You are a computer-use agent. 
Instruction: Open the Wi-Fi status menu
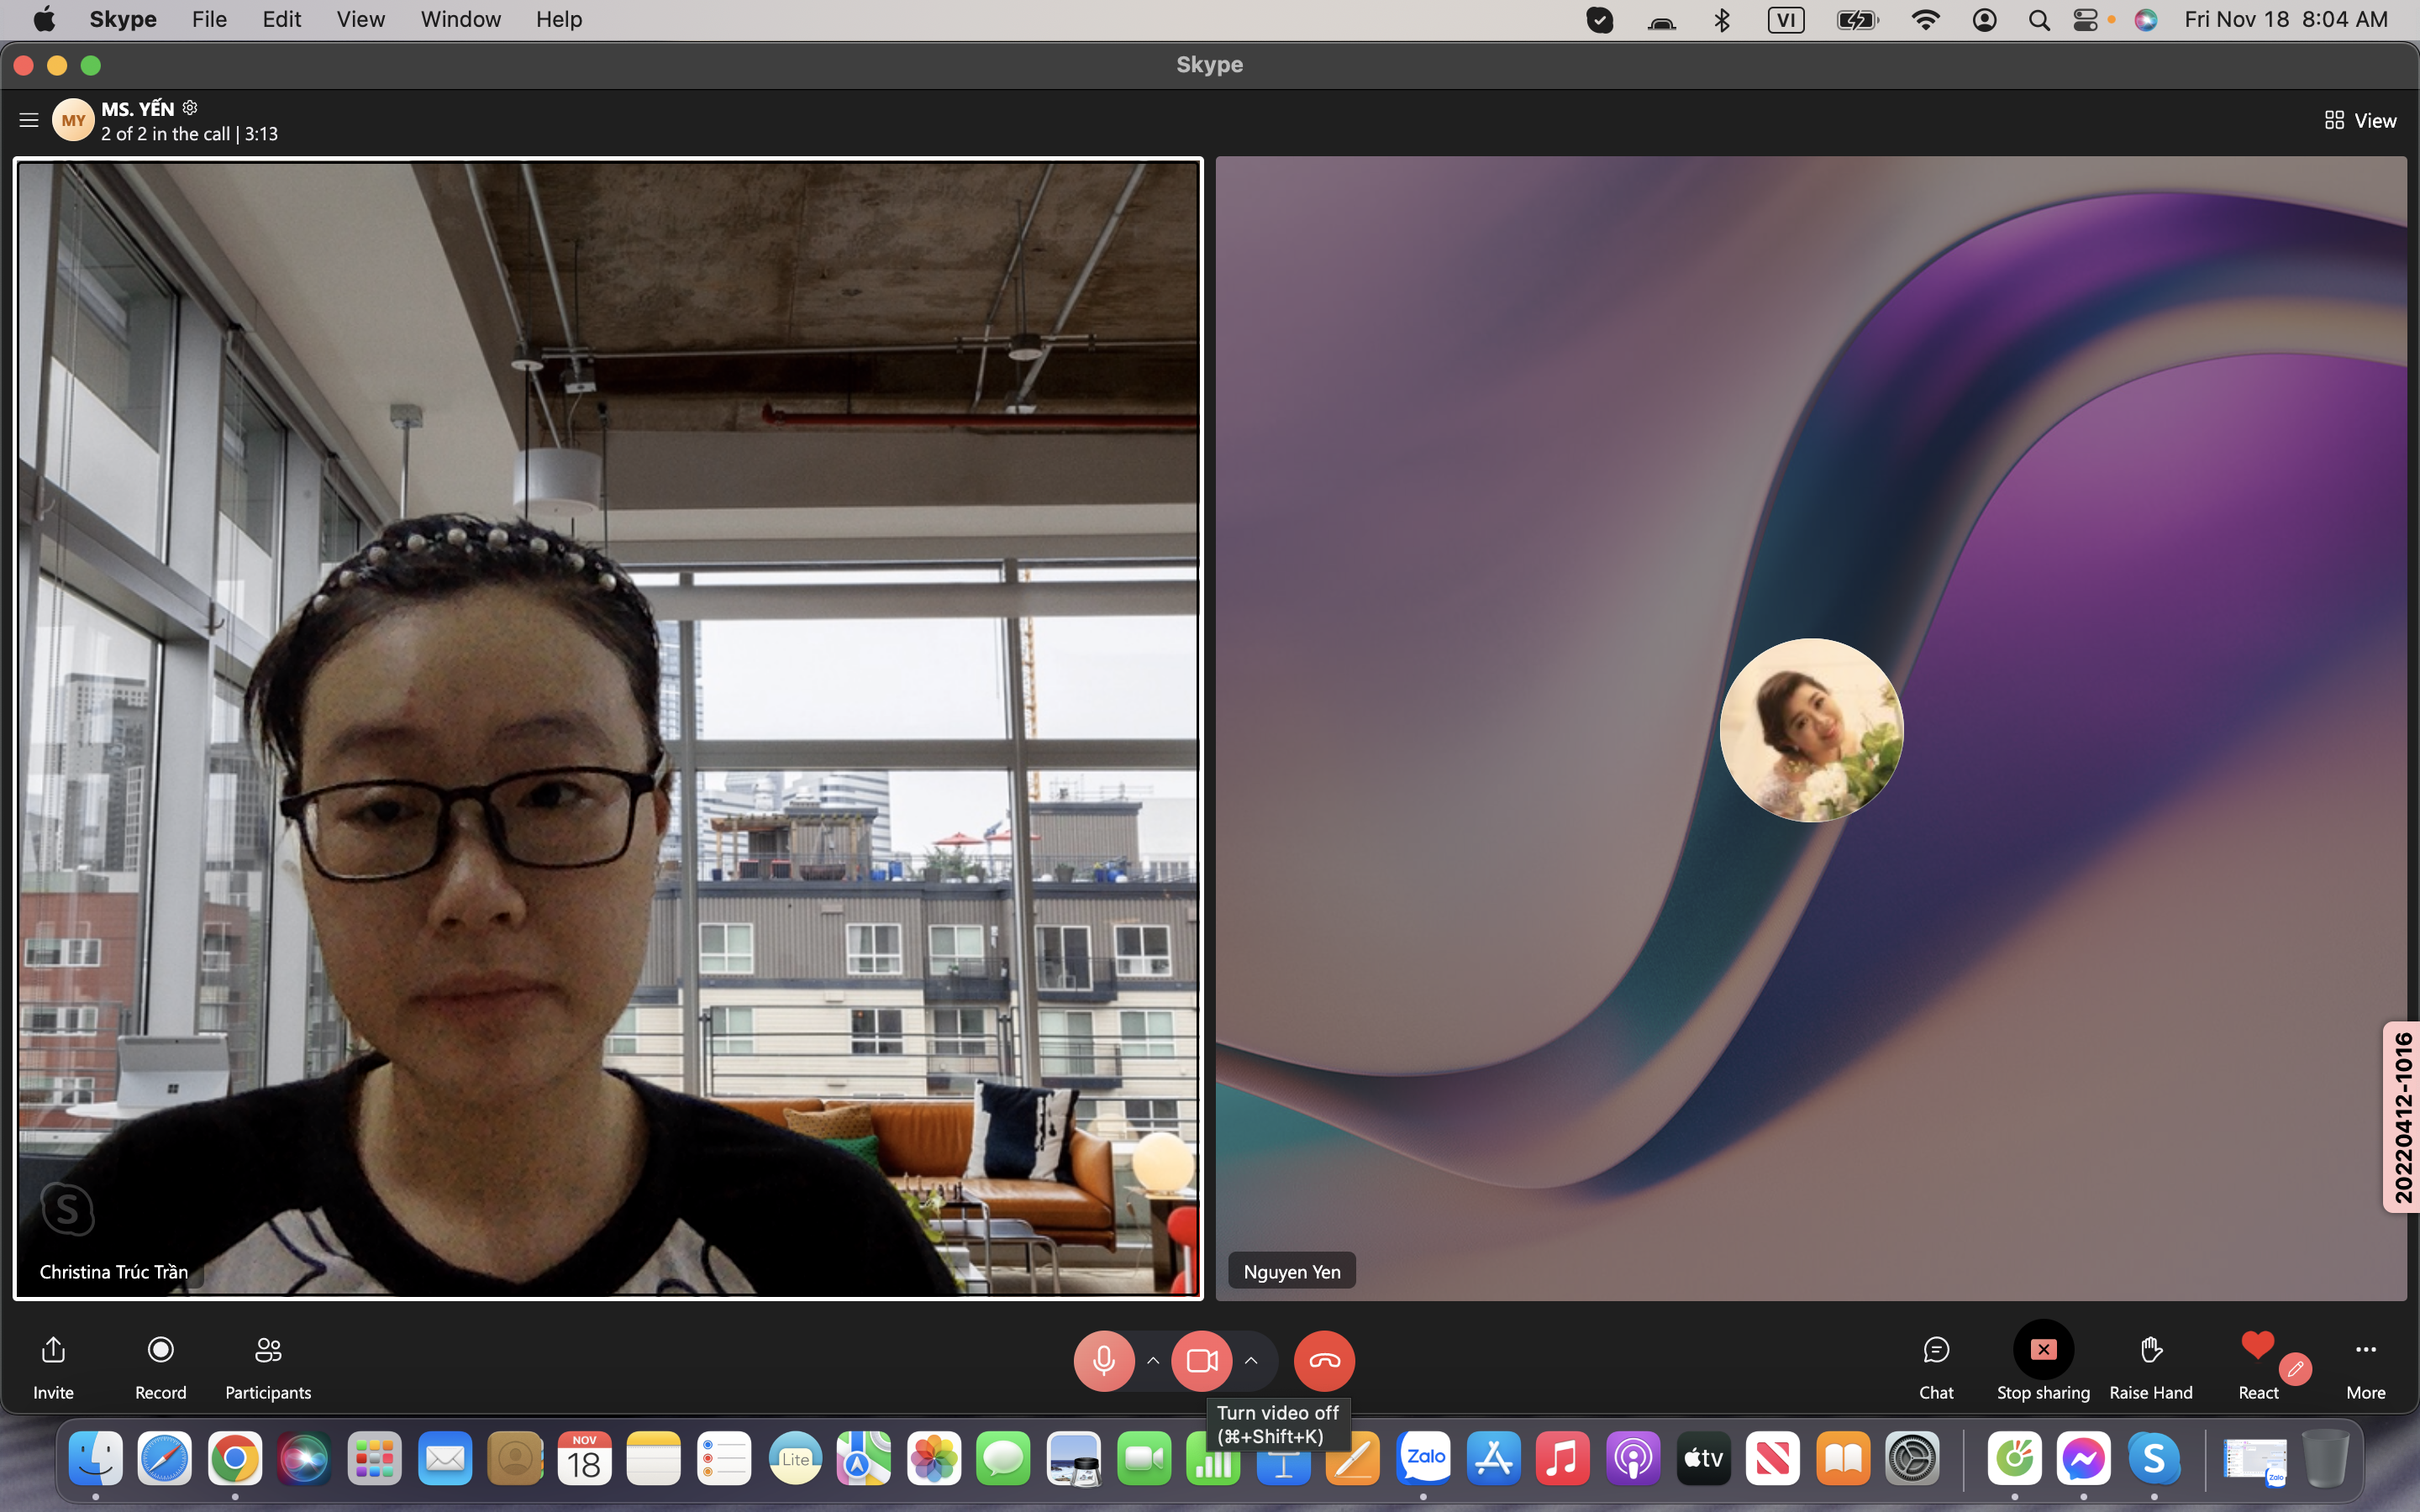[1925, 19]
